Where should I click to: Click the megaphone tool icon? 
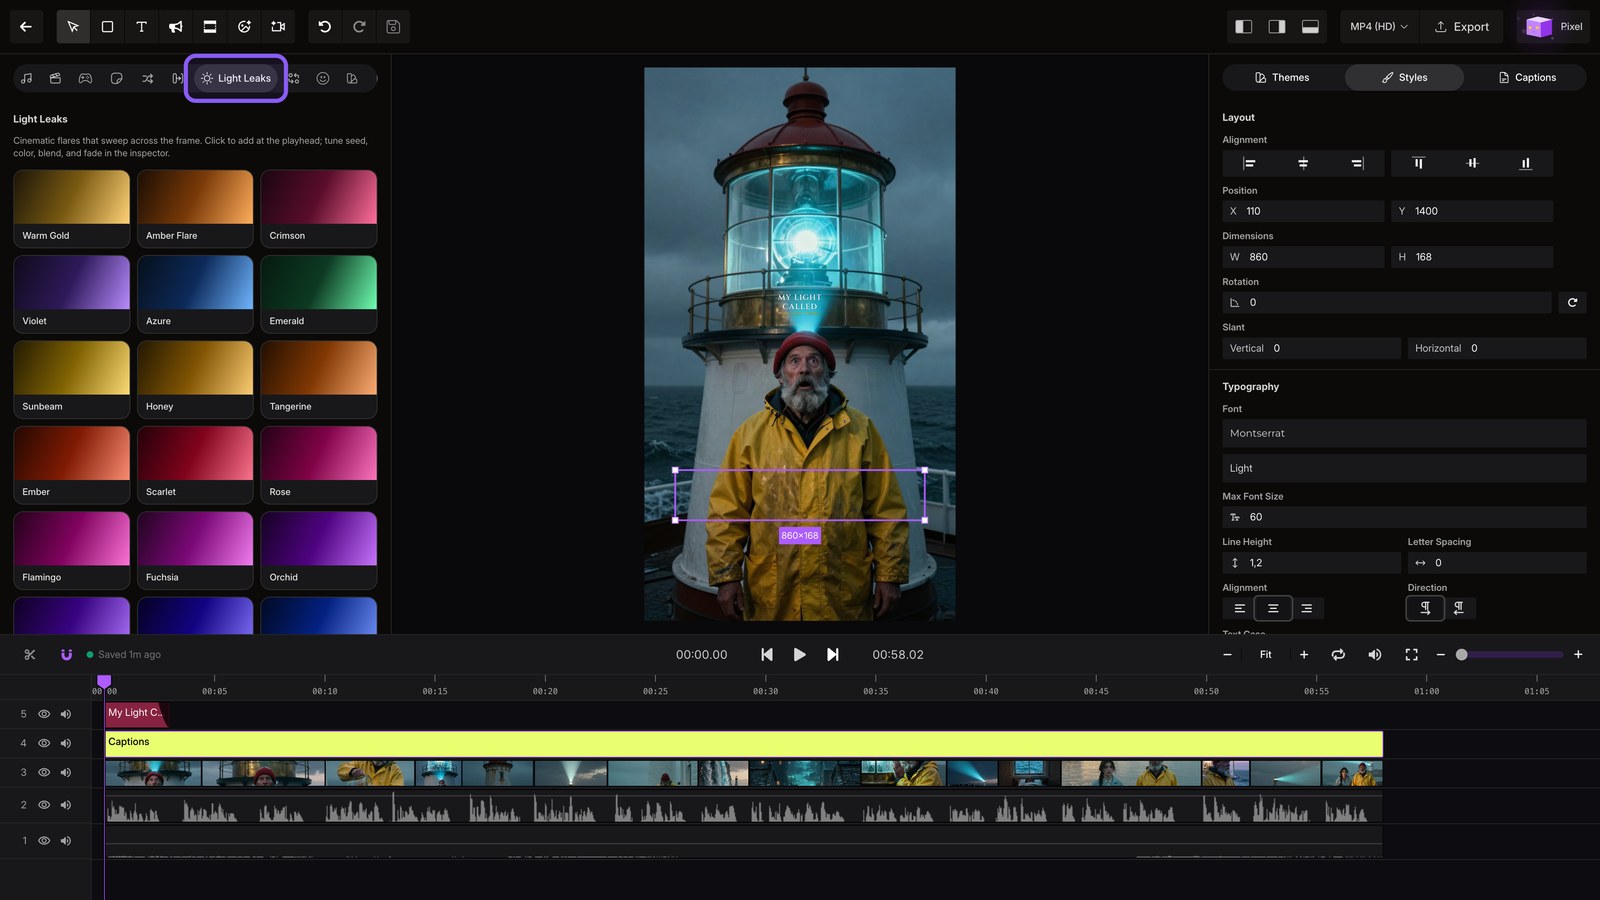pos(176,27)
